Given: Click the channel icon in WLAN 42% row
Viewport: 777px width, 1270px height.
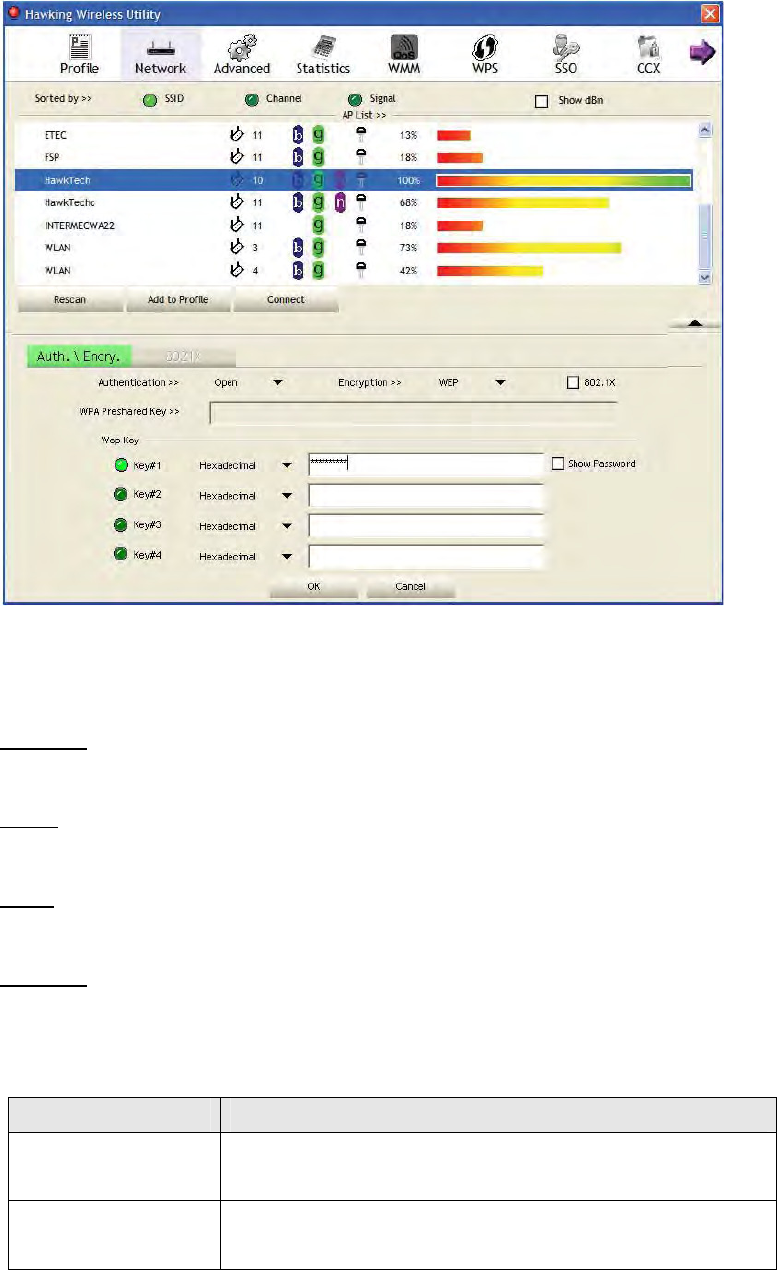Looking at the screenshot, I should pos(238,270).
